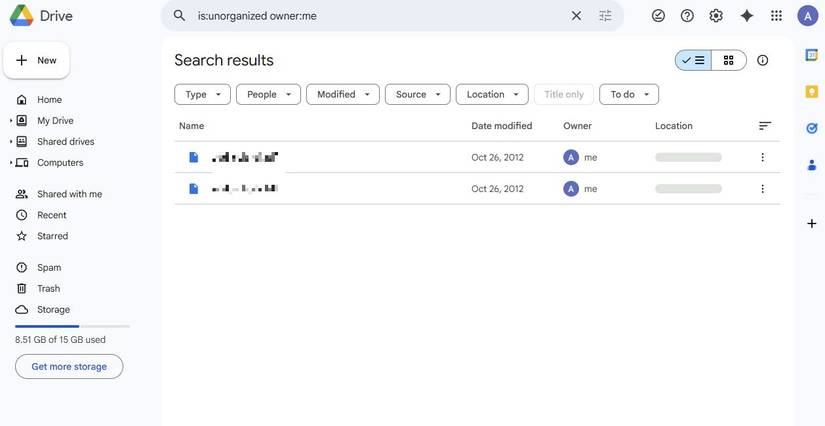Expand the Computers tree arrow

tap(11, 163)
